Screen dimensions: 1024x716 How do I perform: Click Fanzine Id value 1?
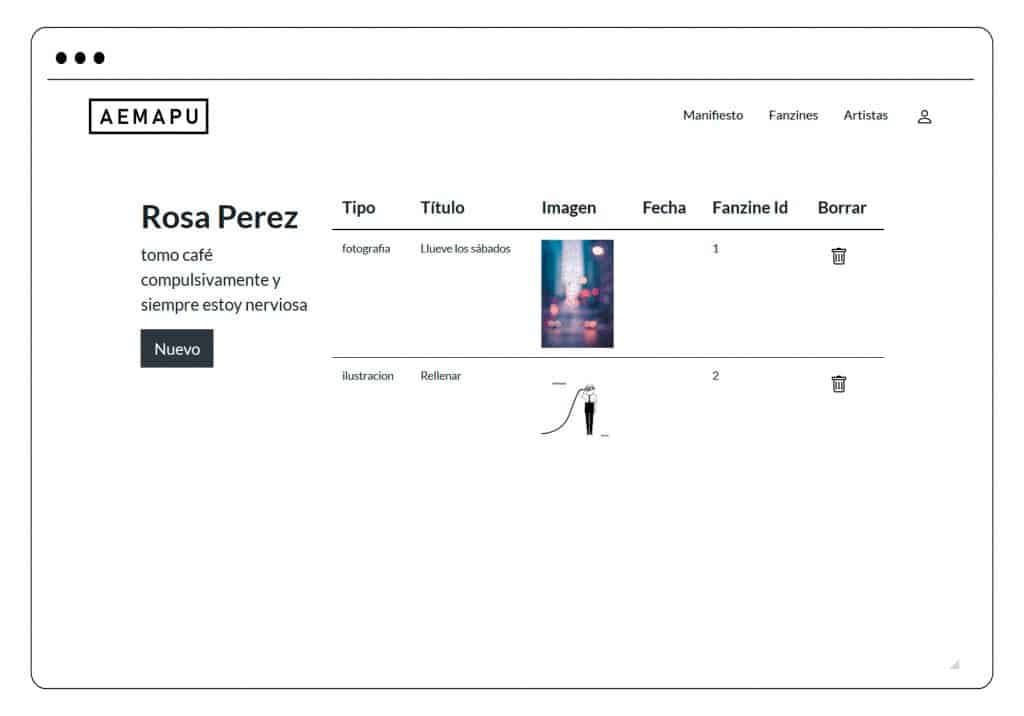[x=715, y=248]
